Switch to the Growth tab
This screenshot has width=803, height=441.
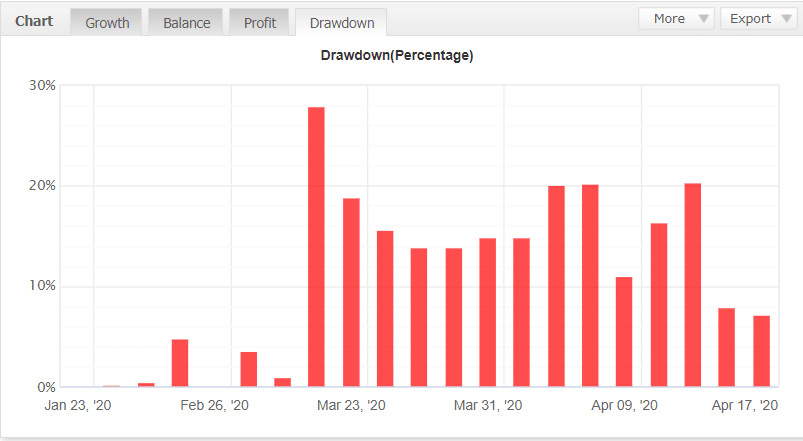(107, 22)
